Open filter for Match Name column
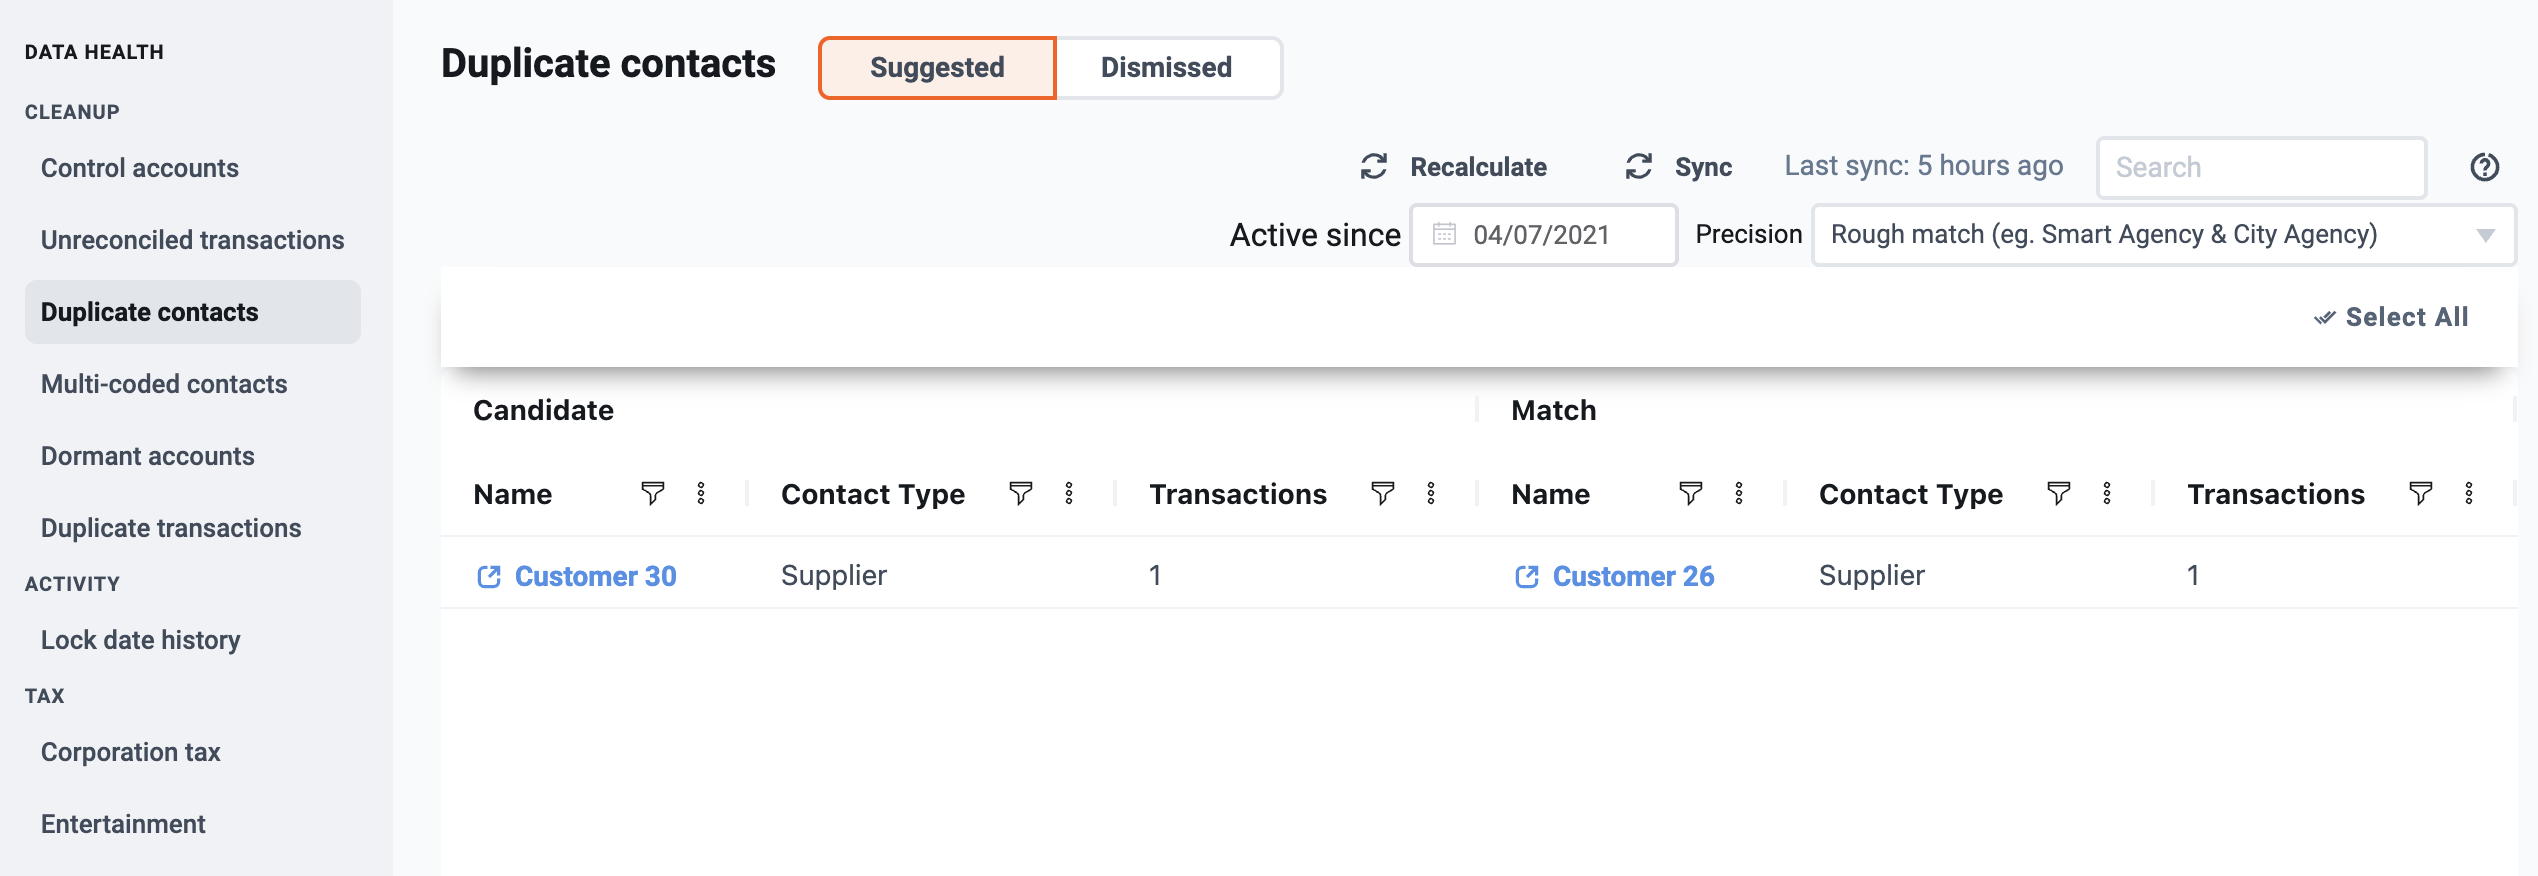The image size is (2538, 876). [1690, 493]
